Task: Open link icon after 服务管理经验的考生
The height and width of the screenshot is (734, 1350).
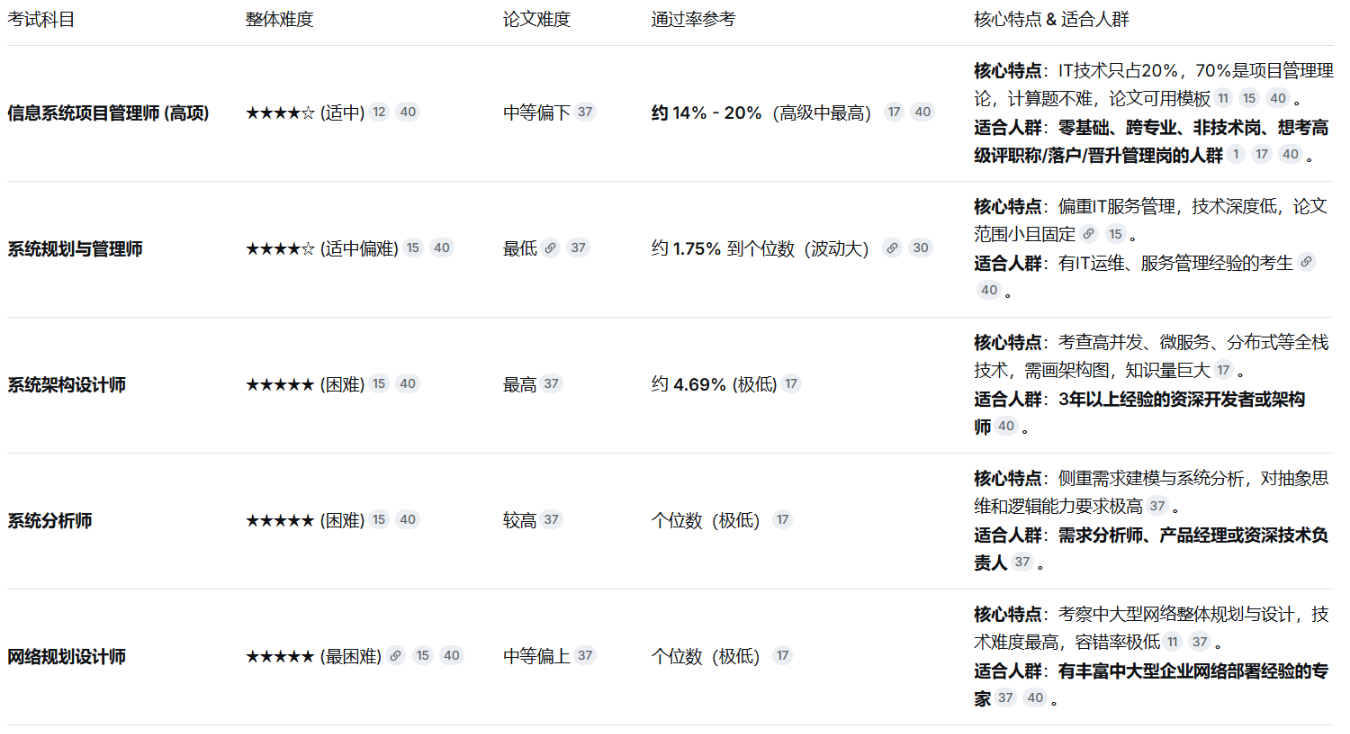Action: coord(1305,262)
